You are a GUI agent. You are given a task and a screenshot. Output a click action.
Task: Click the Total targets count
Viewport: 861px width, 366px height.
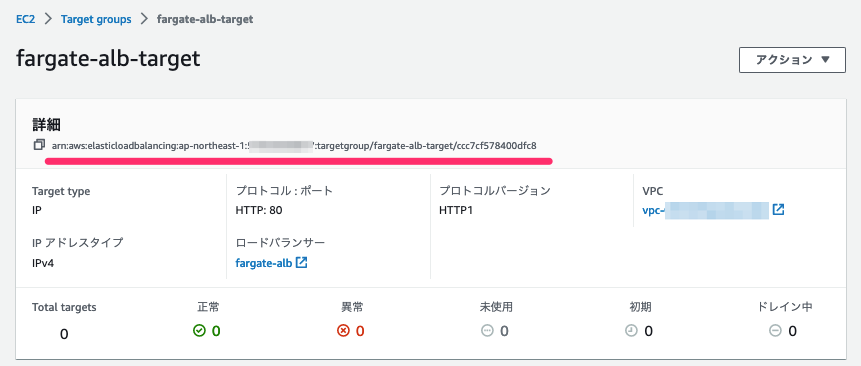(64, 334)
